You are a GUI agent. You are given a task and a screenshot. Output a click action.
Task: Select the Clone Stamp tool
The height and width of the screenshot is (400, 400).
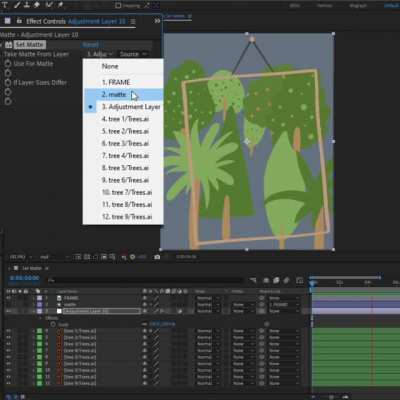pos(27,5)
